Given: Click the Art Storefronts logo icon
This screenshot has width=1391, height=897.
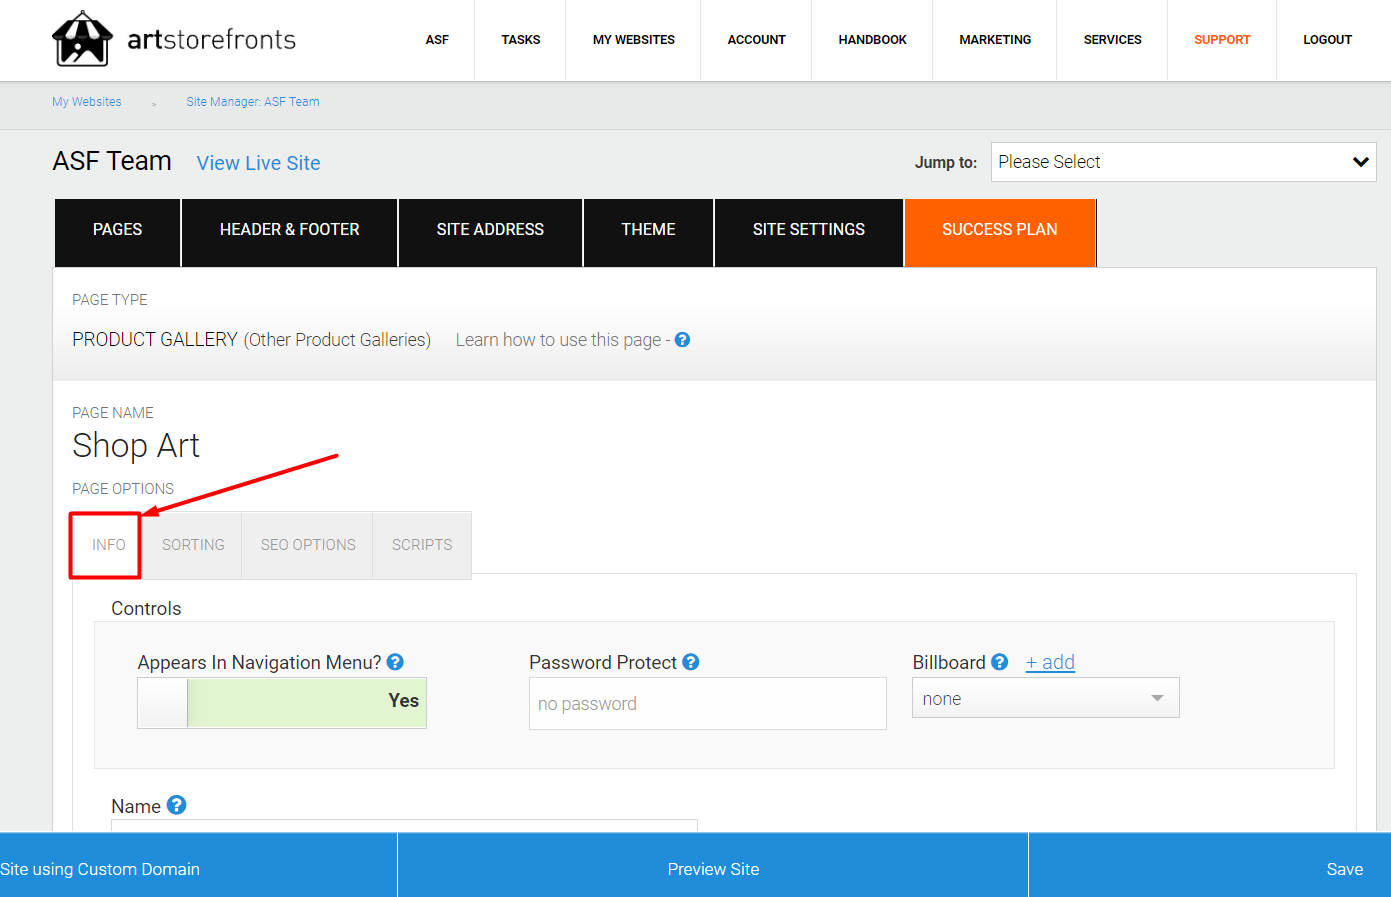Looking at the screenshot, I should click(x=83, y=39).
